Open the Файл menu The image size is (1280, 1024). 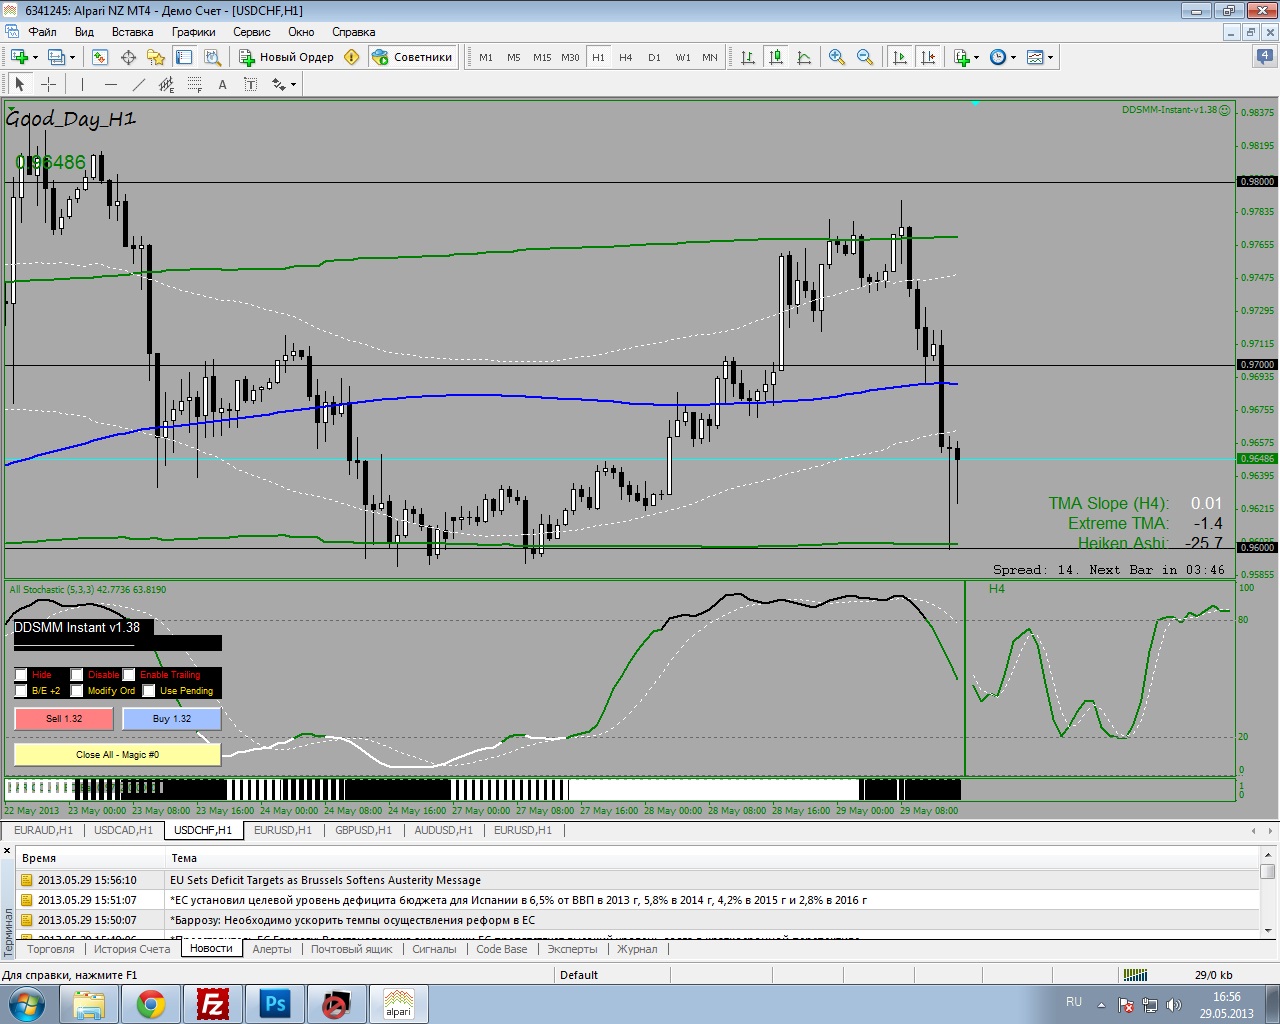tap(43, 32)
